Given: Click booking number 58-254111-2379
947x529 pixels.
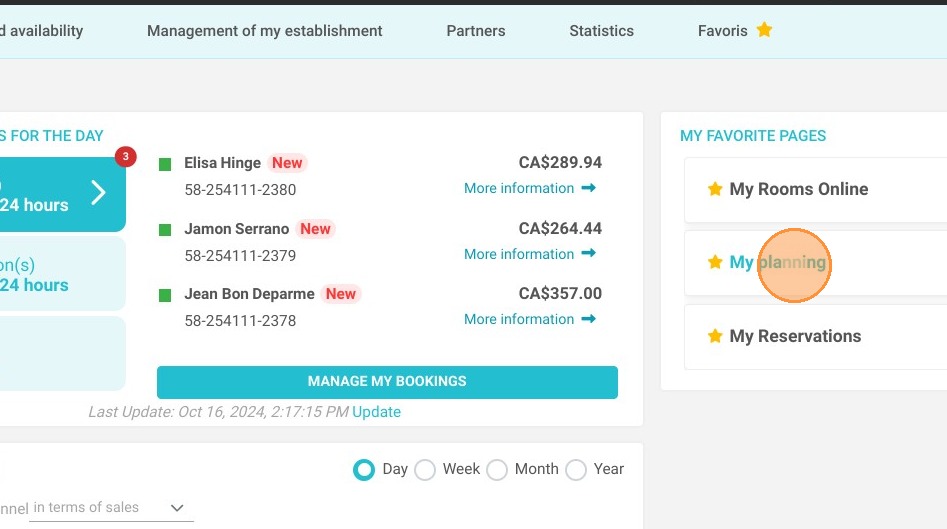Looking at the screenshot, I should click(x=240, y=255).
